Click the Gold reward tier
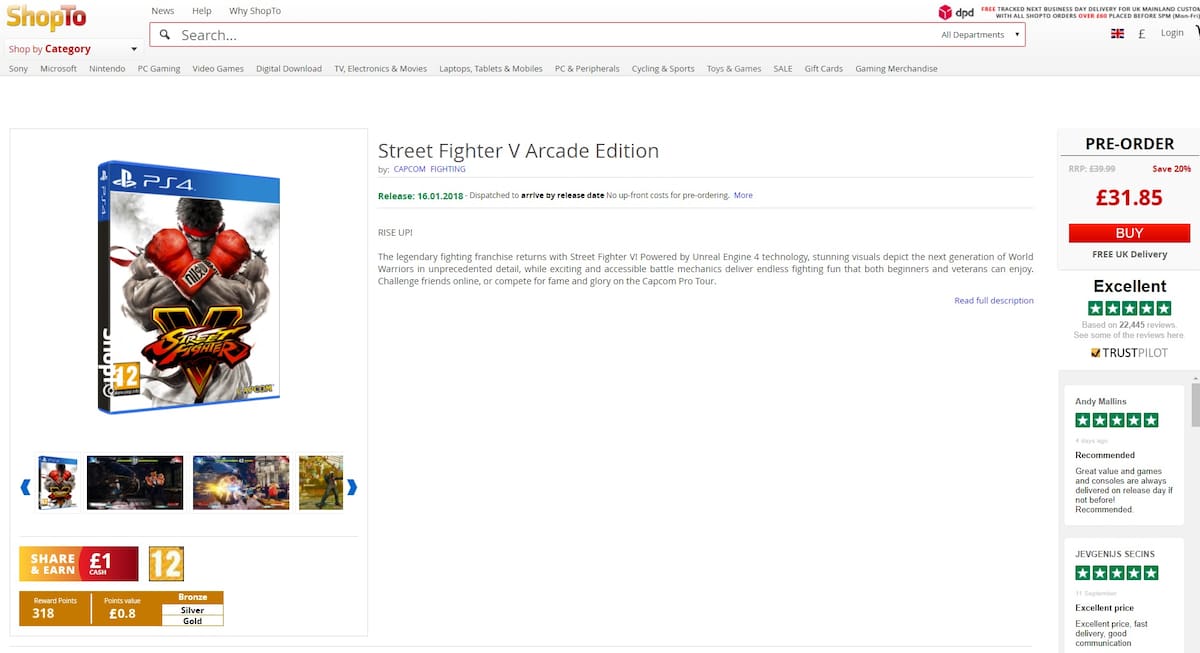The image size is (1200, 653). coord(192,621)
